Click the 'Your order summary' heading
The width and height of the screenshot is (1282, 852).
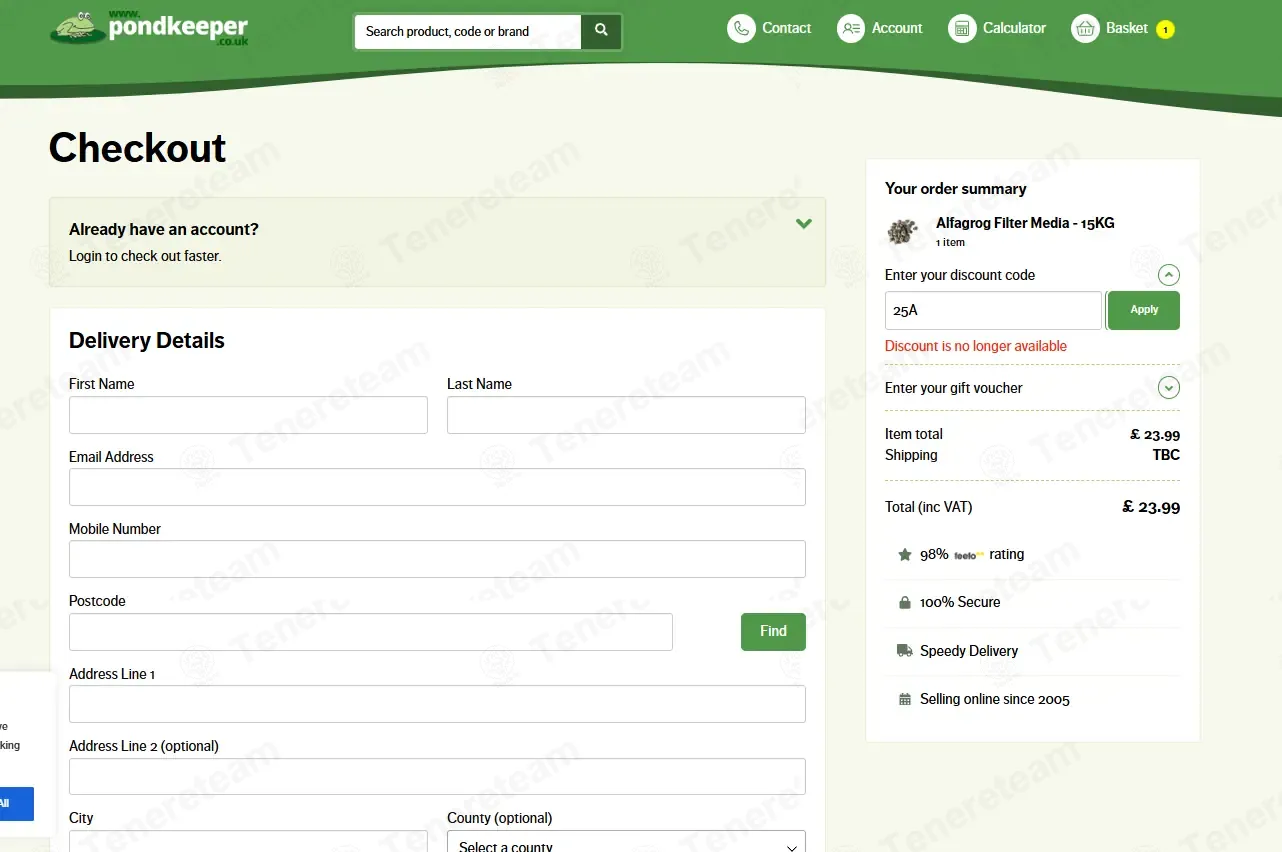(956, 188)
